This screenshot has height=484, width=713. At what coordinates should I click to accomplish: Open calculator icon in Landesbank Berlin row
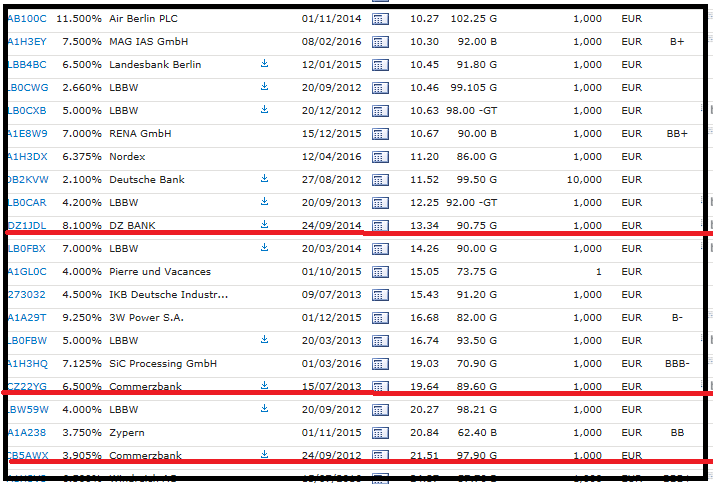(x=380, y=65)
